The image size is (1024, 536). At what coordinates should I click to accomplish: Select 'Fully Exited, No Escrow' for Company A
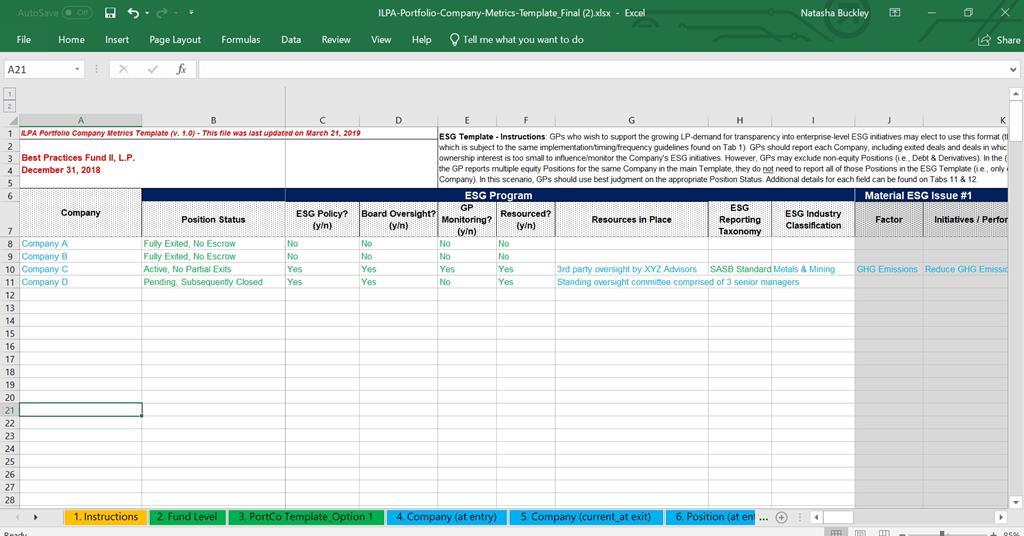[x=214, y=244]
